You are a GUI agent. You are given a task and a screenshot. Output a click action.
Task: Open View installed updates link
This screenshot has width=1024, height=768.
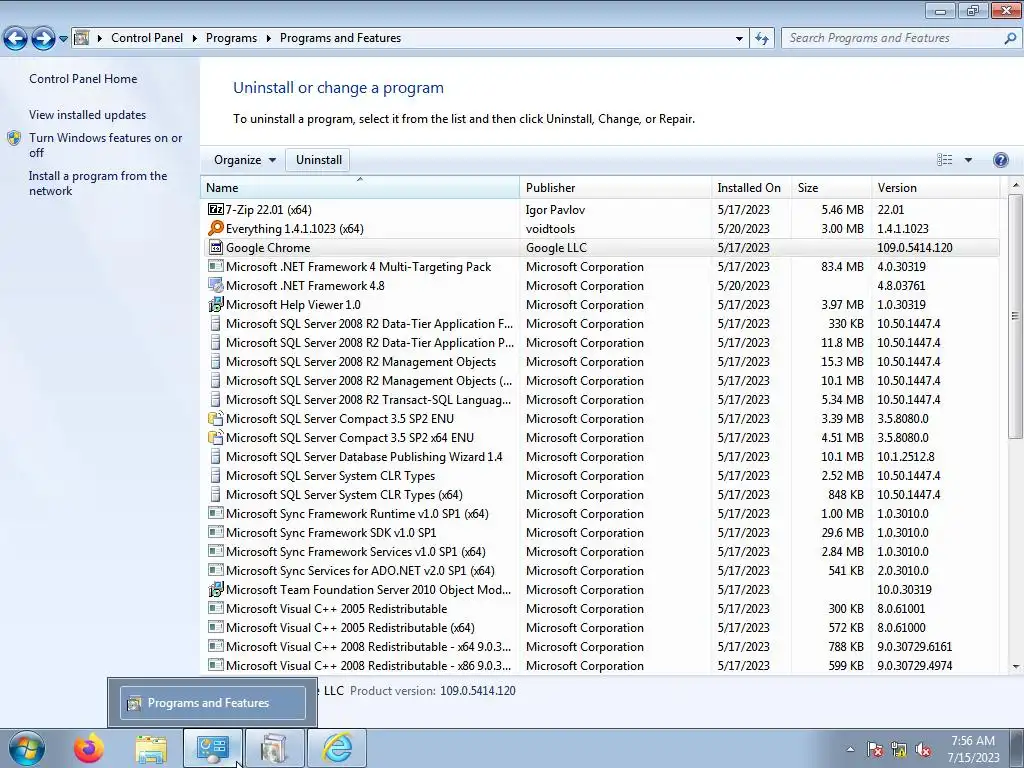88,114
